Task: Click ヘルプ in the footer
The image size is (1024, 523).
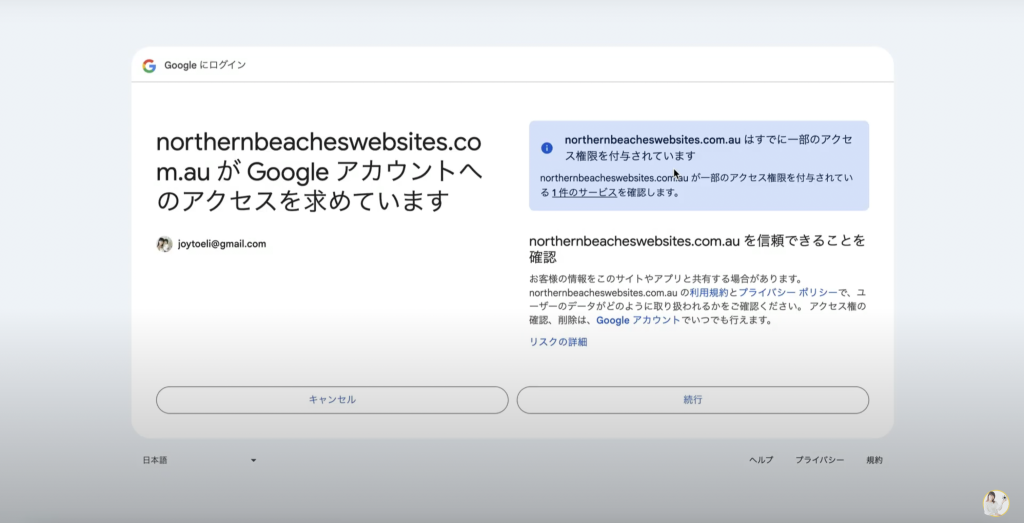Action: tap(761, 460)
